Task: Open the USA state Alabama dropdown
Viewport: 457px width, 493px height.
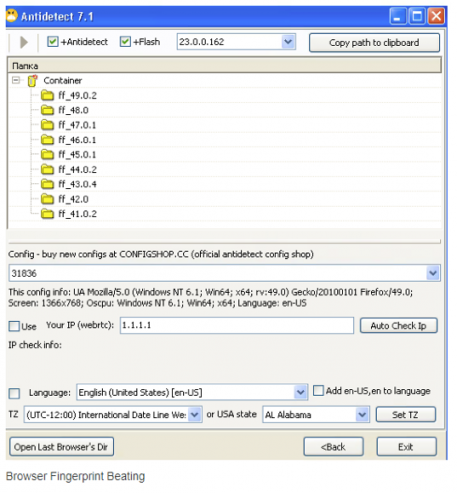Action: 362,415
